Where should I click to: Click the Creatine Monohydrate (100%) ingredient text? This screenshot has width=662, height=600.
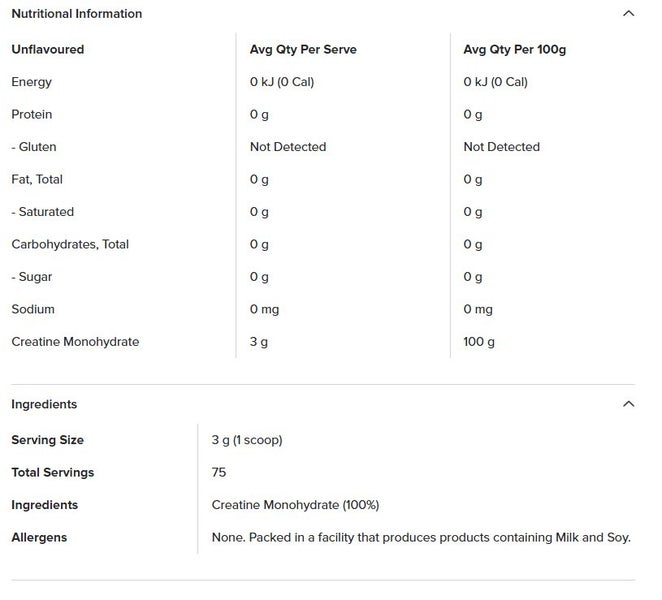(x=295, y=505)
